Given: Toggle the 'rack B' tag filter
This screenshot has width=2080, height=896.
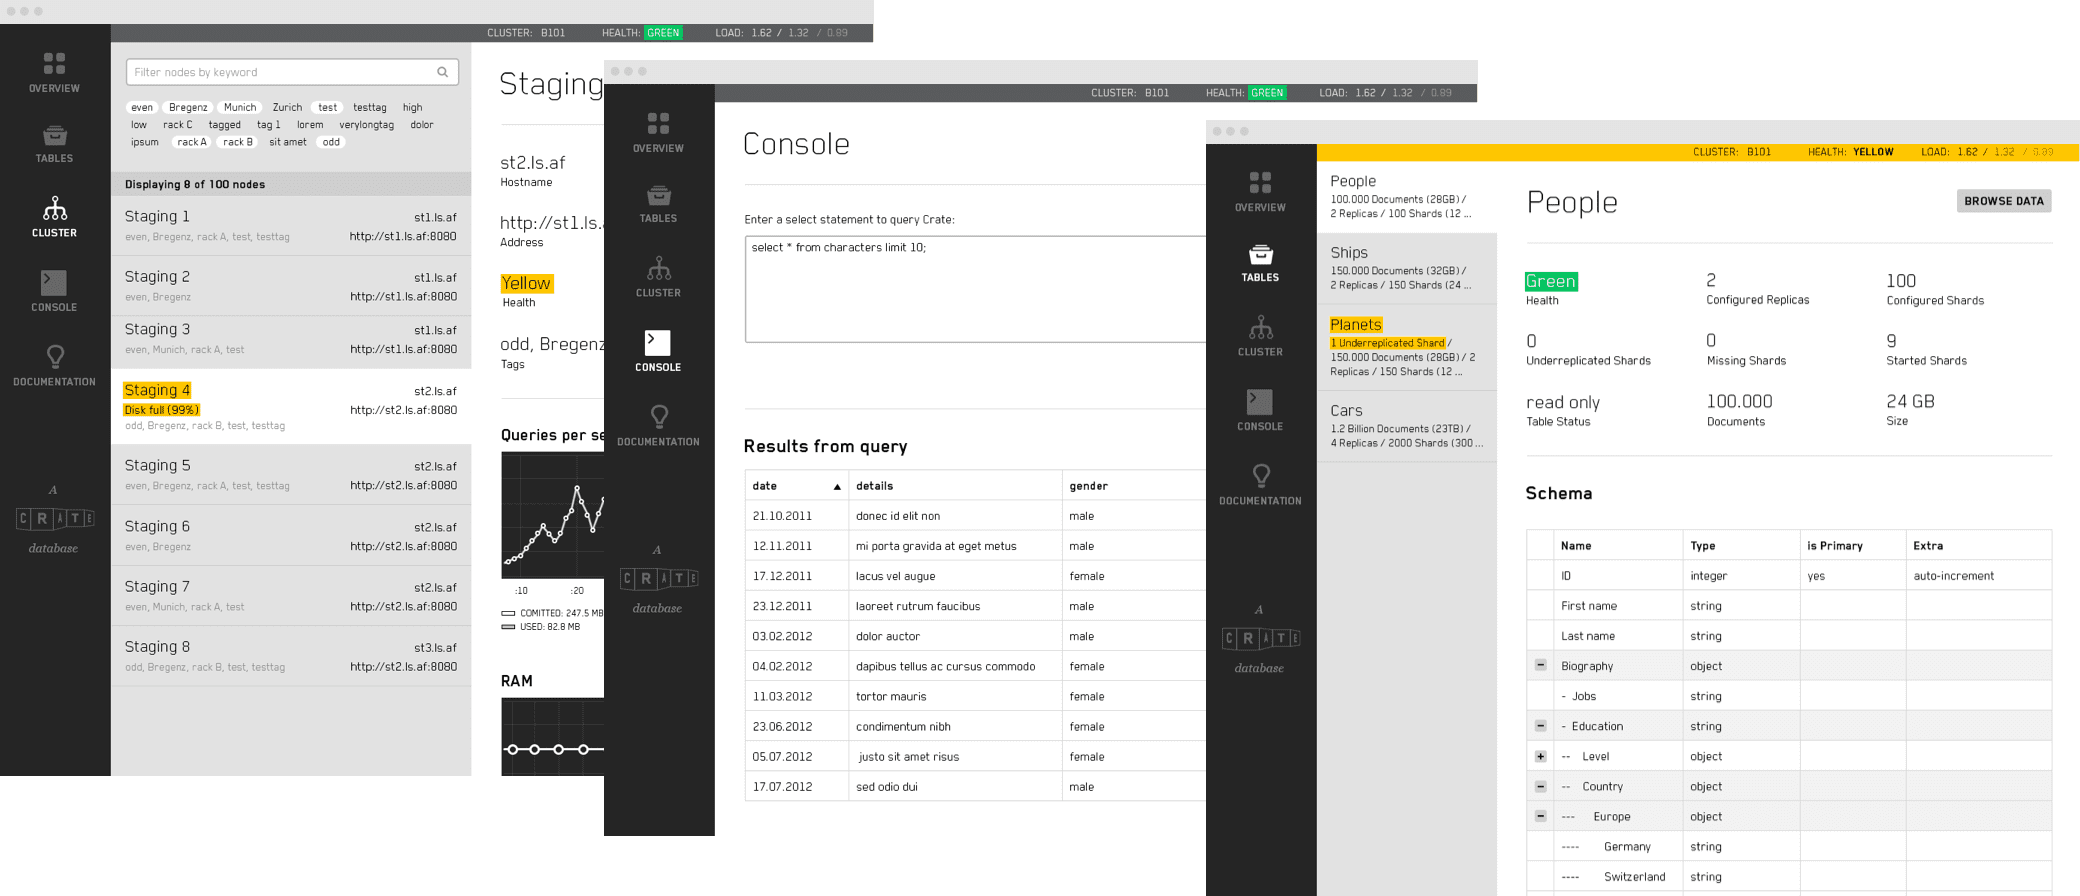Looking at the screenshot, I should click(237, 142).
